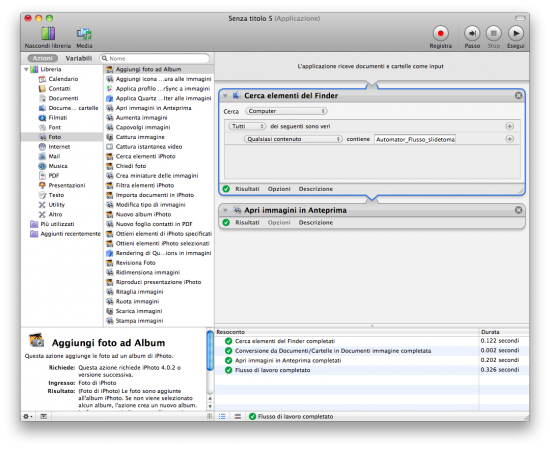Select the Chiedi foto action
Image resolution: width=550 pixels, height=449 pixels.
coord(131,166)
